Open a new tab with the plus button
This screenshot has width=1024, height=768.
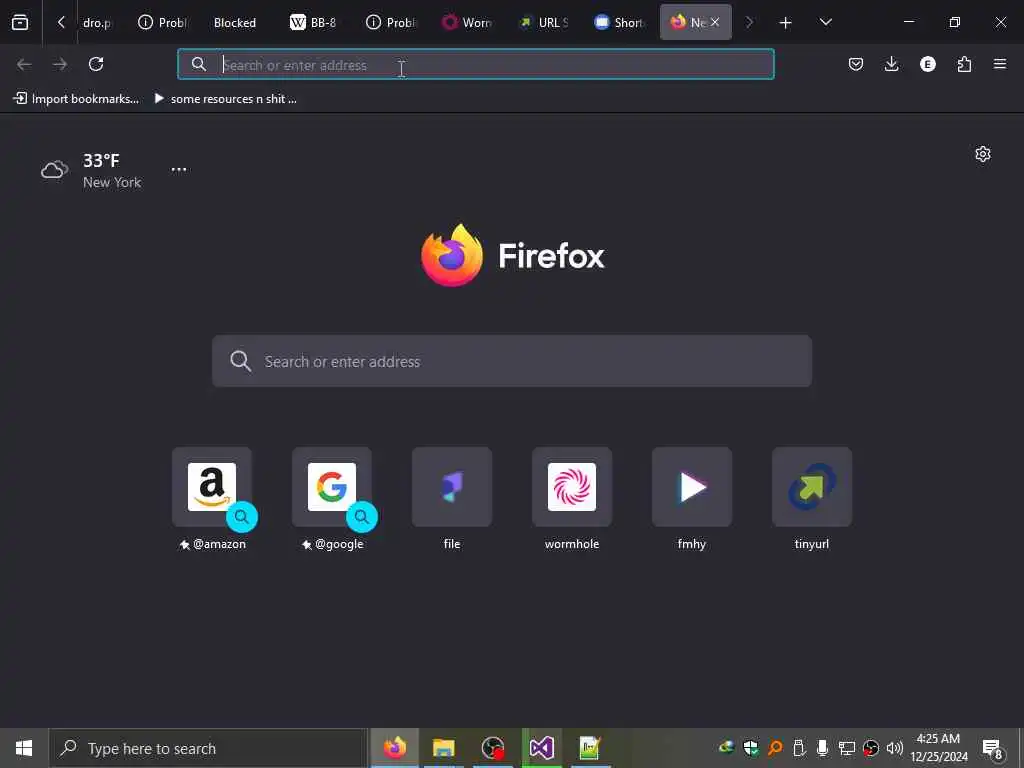point(786,23)
